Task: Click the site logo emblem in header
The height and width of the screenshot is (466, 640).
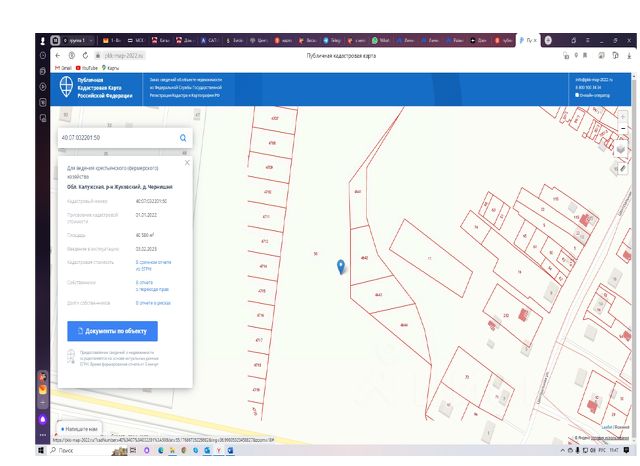Action: [66, 86]
